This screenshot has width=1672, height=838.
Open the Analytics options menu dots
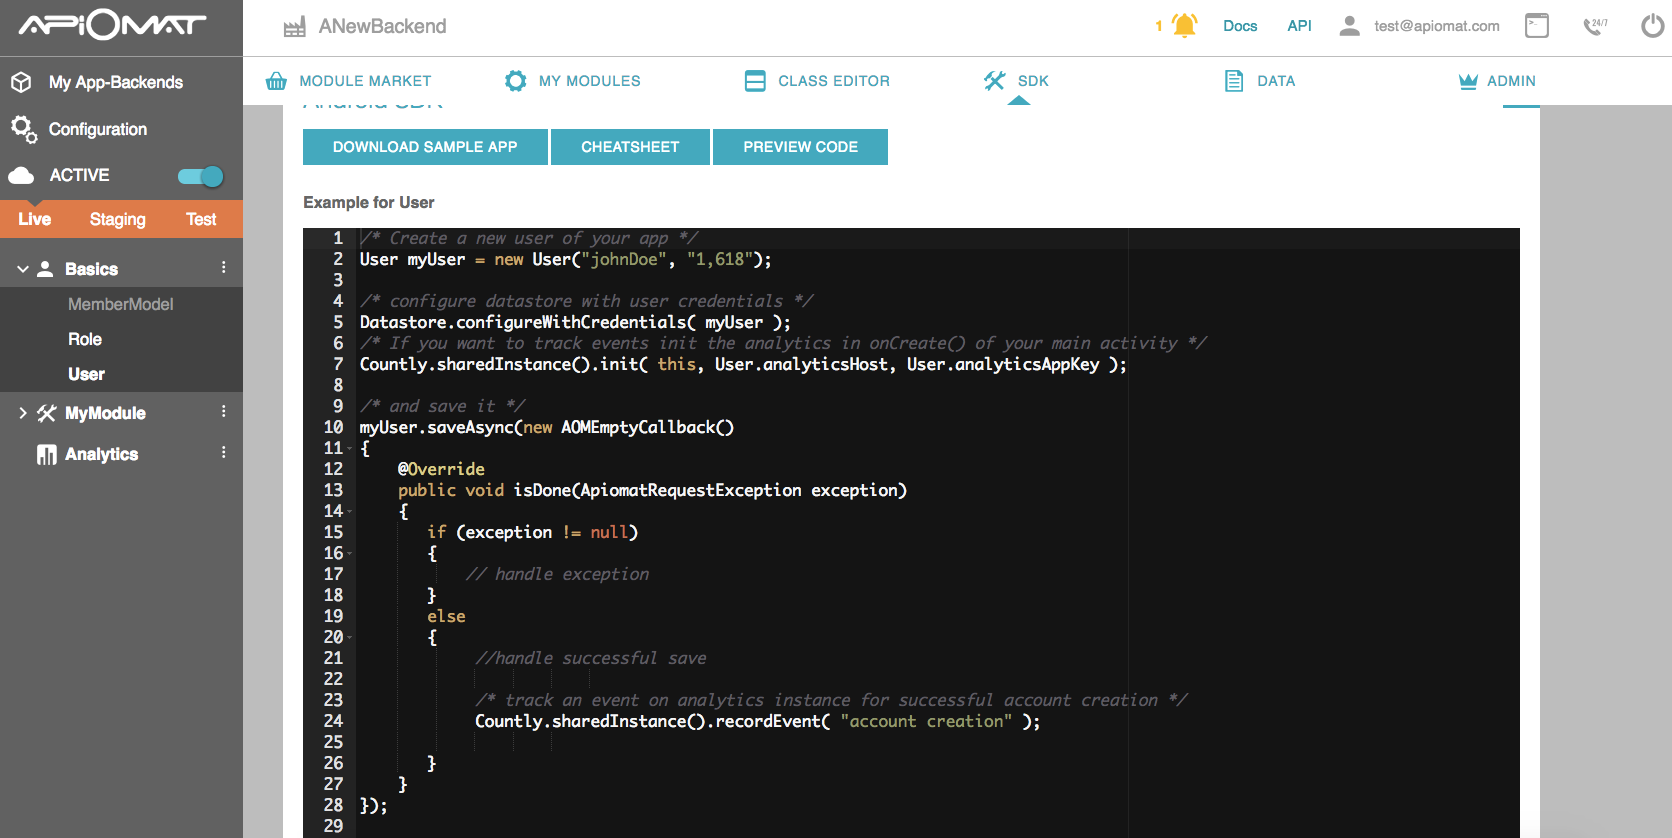[223, 453]
